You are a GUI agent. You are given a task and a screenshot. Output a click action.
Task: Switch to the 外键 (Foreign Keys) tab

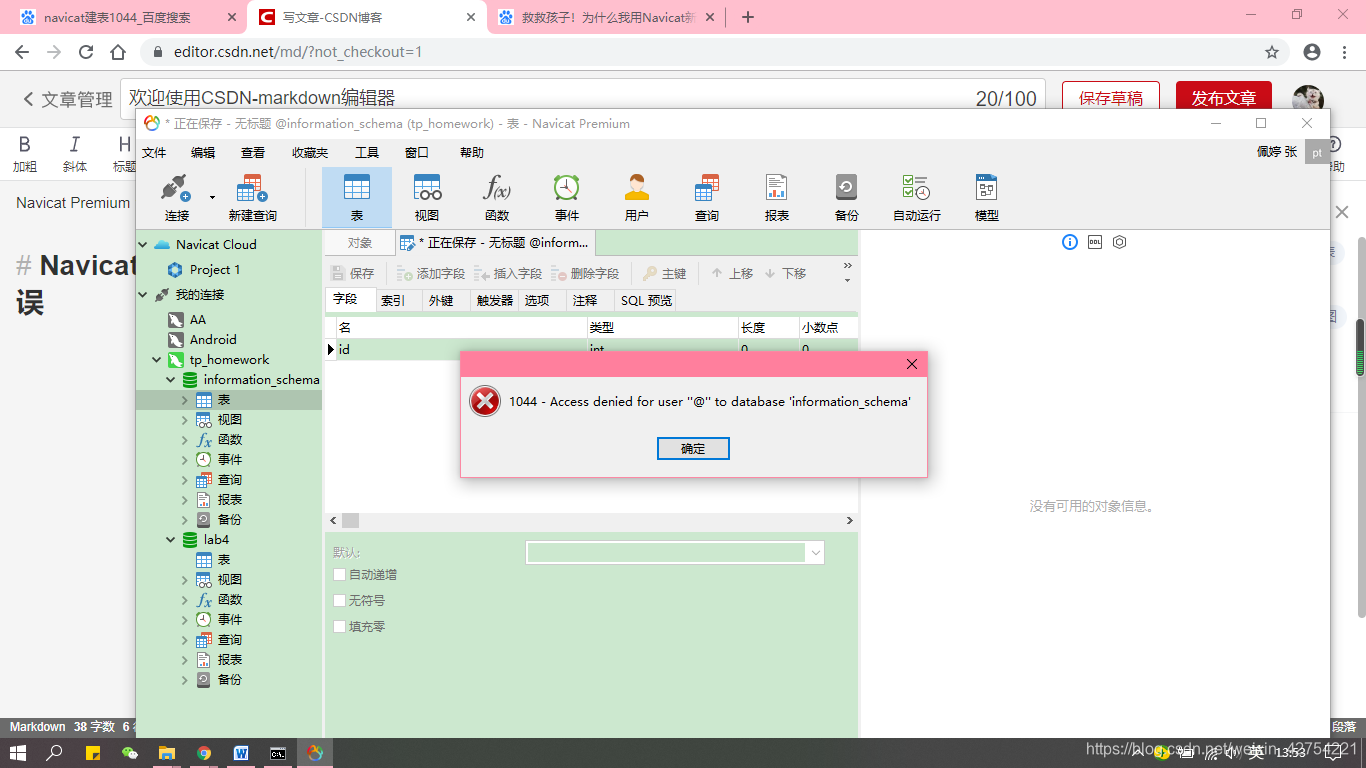click(x=441, y=300)
